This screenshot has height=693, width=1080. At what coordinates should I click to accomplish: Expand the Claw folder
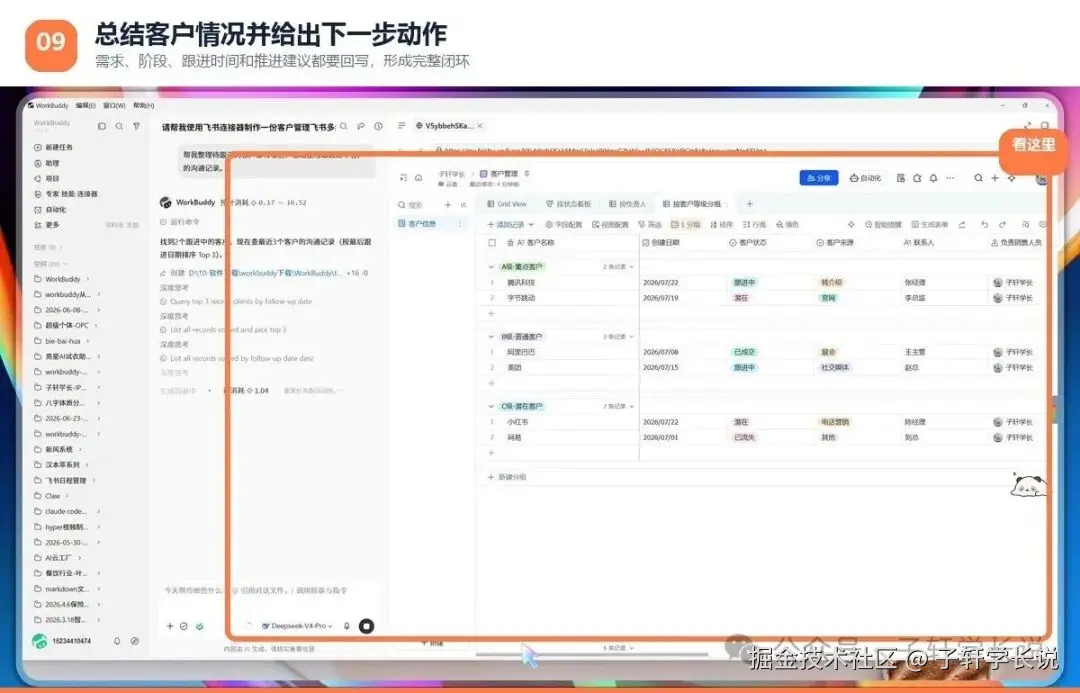click(x=67, y=496)
